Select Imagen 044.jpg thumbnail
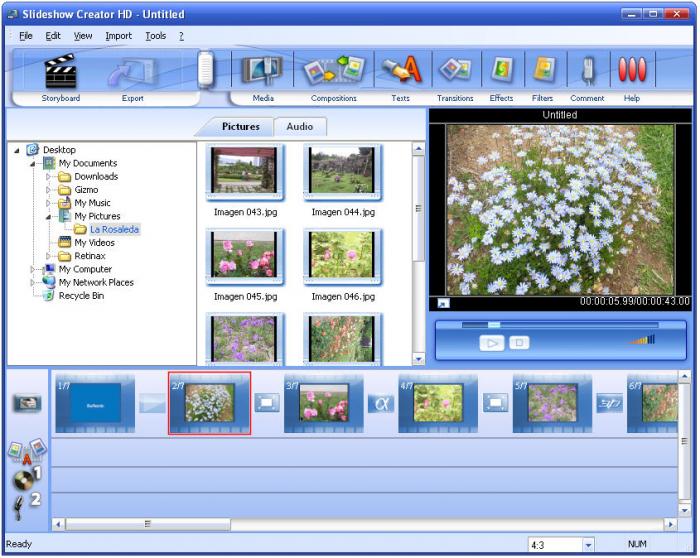The image size is (700, 558). click(x=343, y=171)
